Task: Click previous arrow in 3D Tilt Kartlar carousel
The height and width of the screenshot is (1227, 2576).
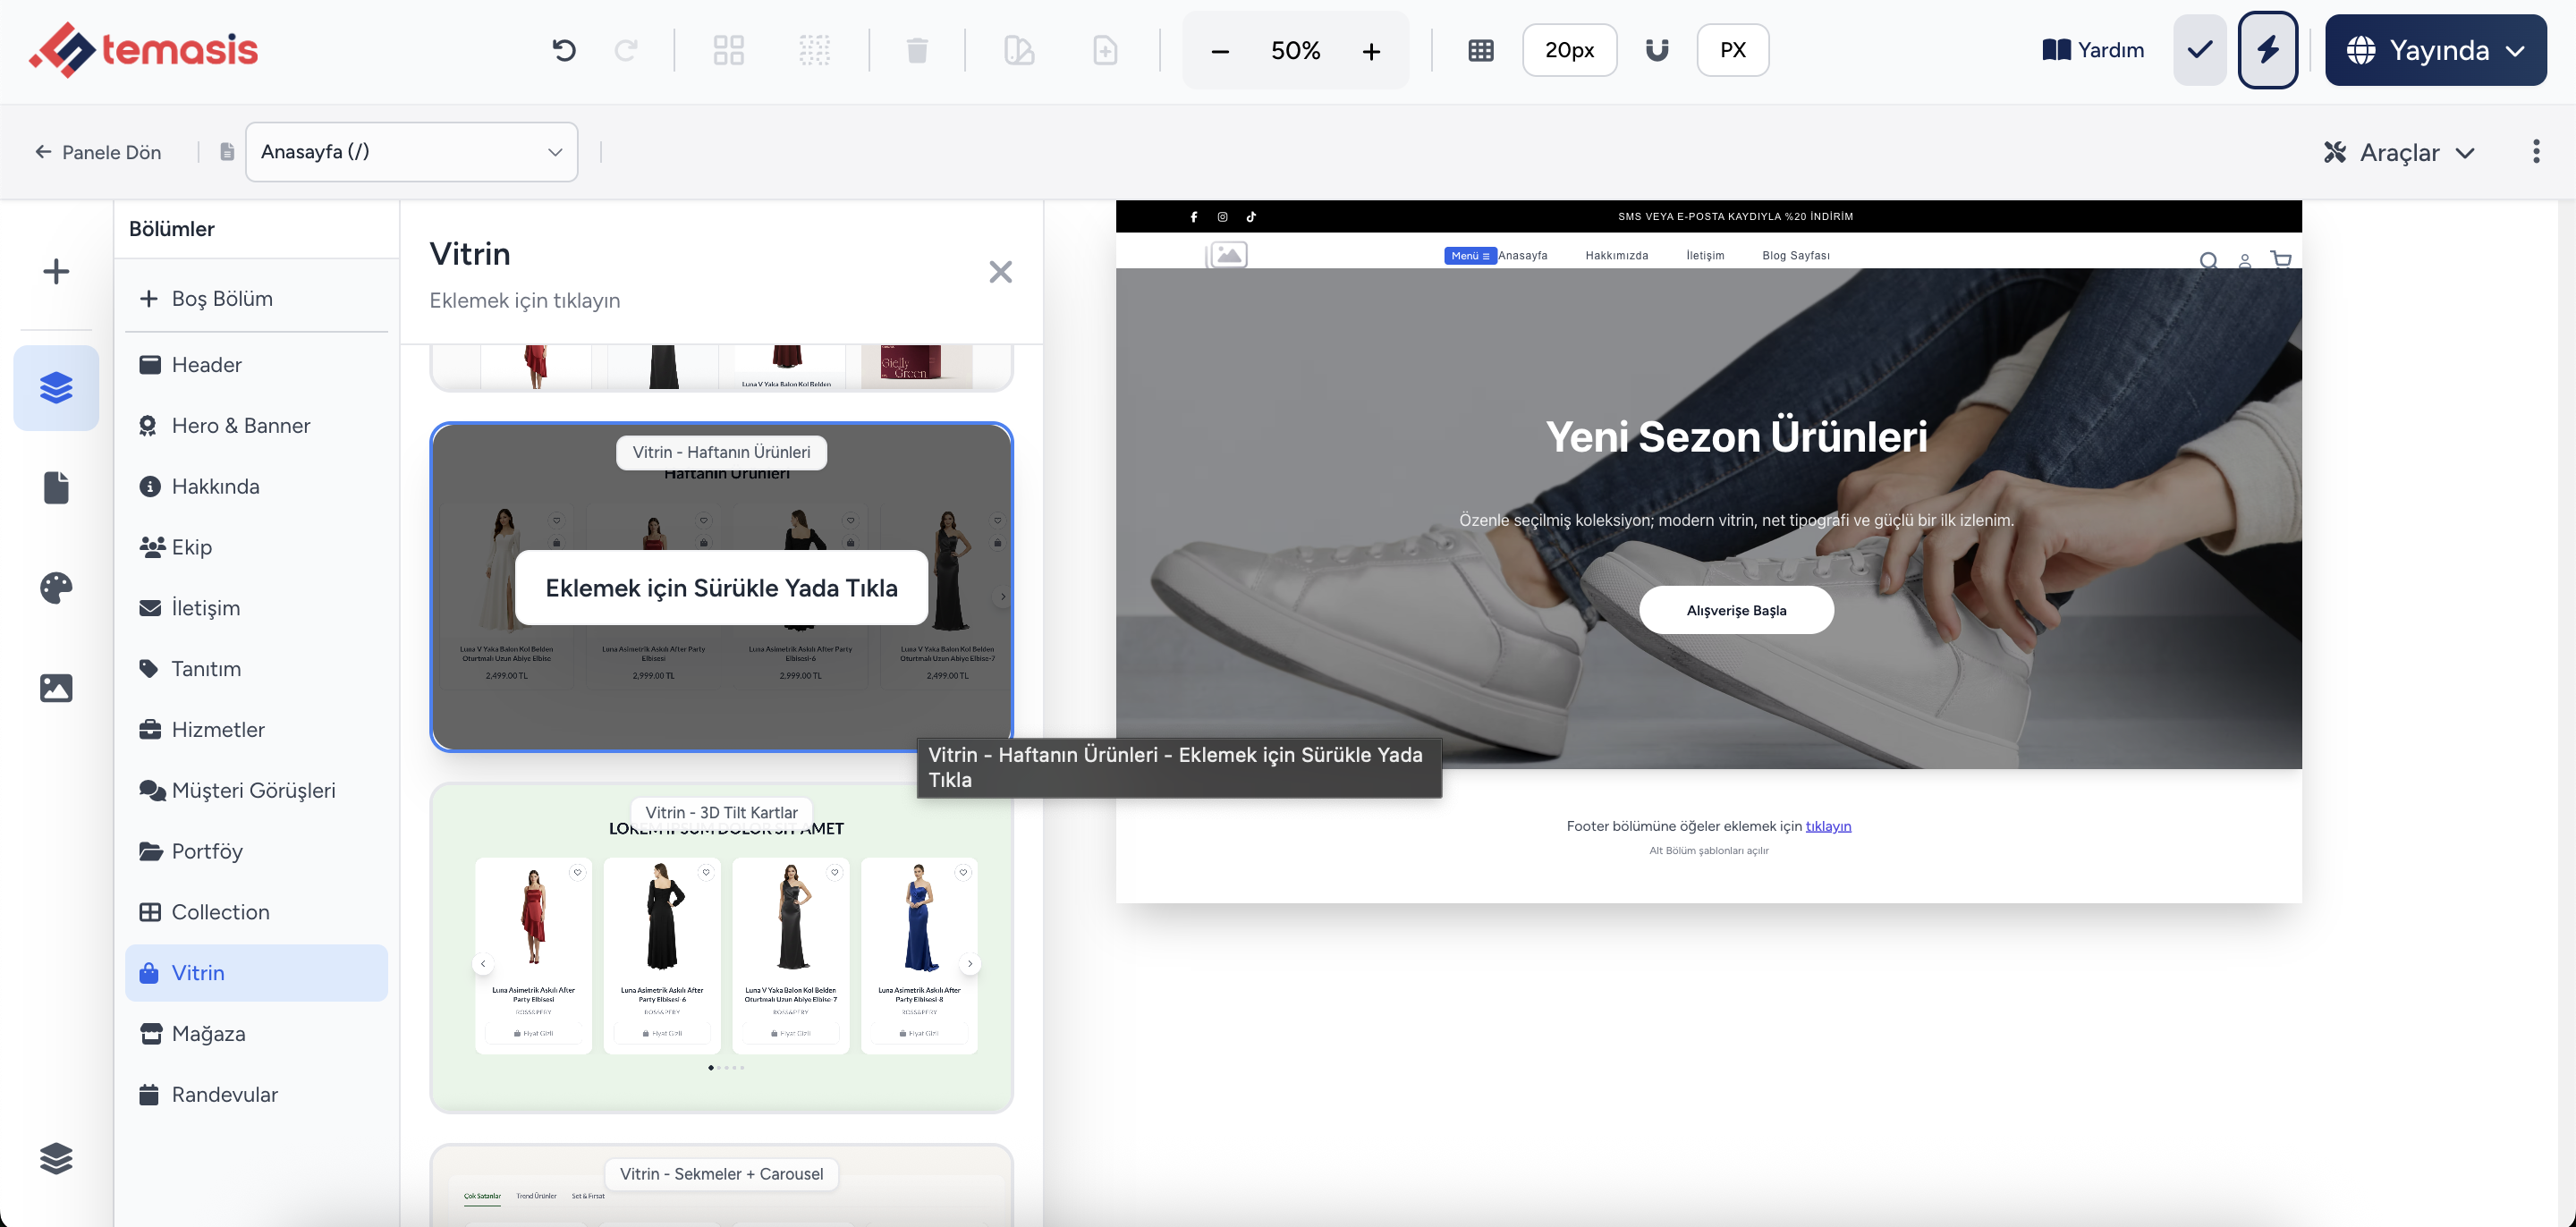Action: [483, 964]
